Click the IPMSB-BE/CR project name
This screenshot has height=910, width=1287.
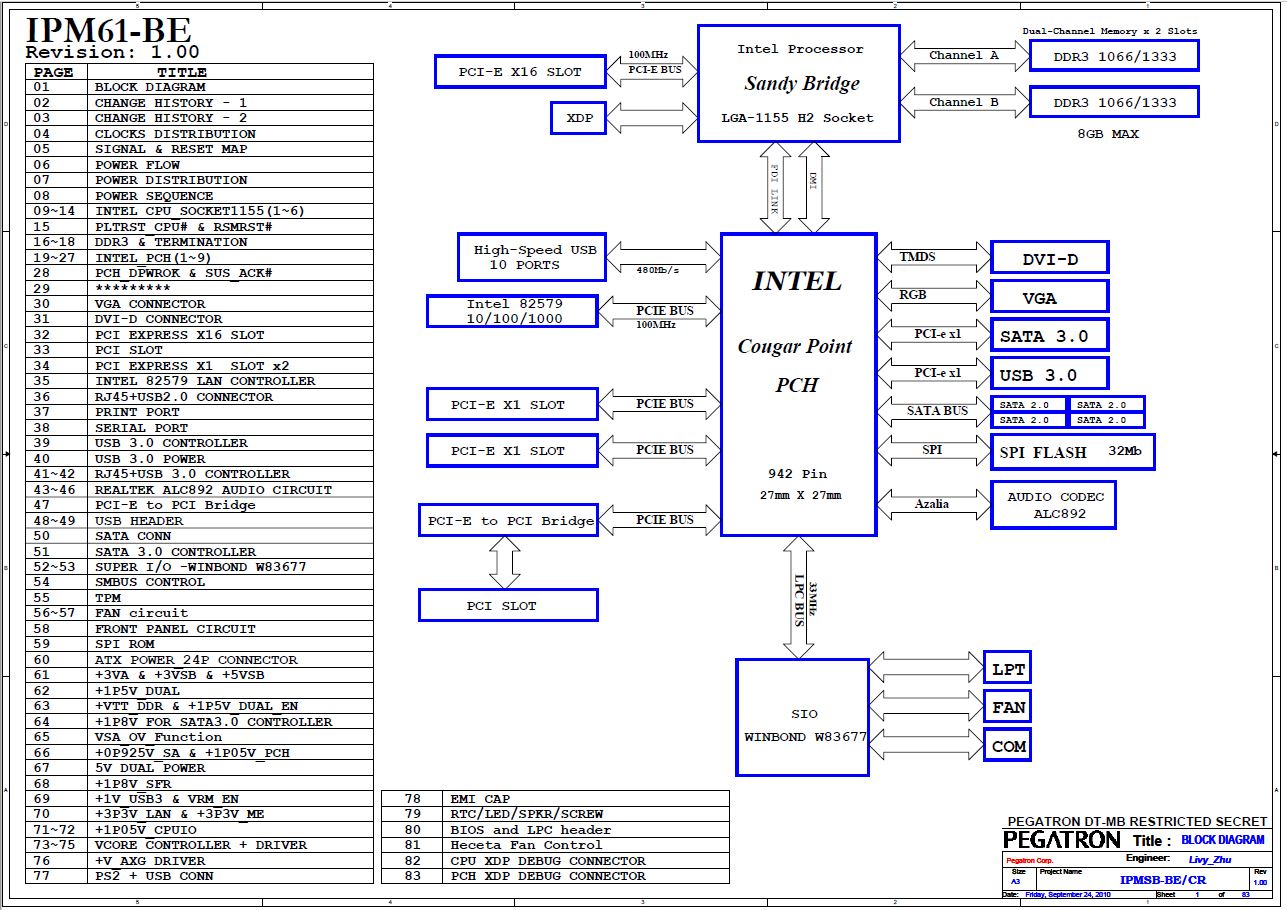tap(1162, 880)
